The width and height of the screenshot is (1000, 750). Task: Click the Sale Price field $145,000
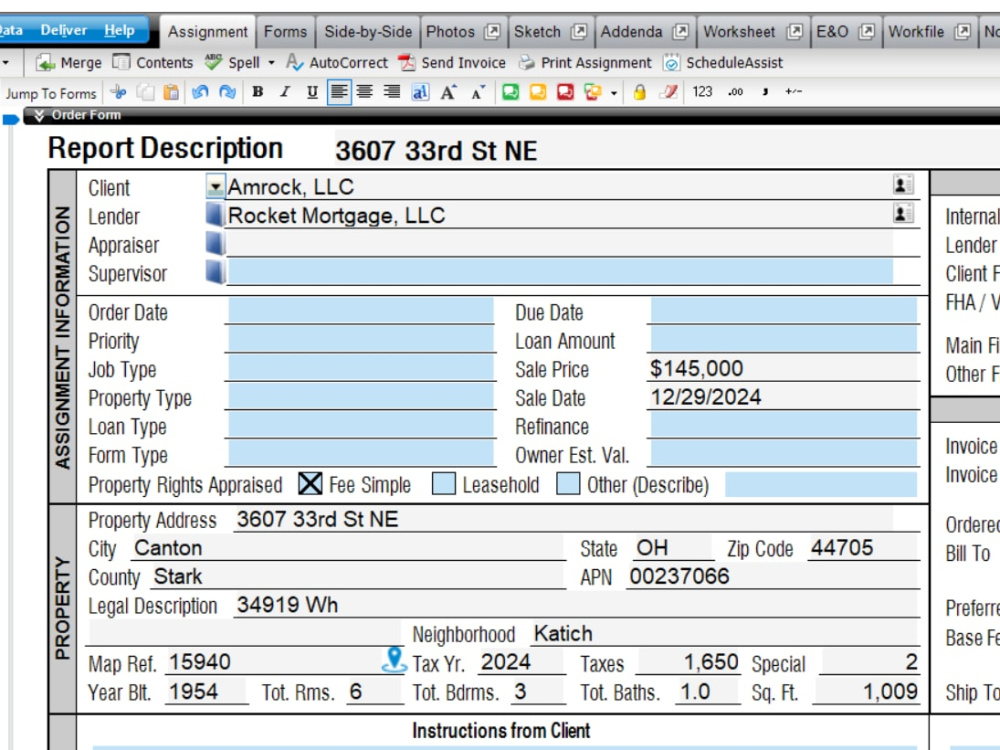pyautogui.click(x=783, y=368)
